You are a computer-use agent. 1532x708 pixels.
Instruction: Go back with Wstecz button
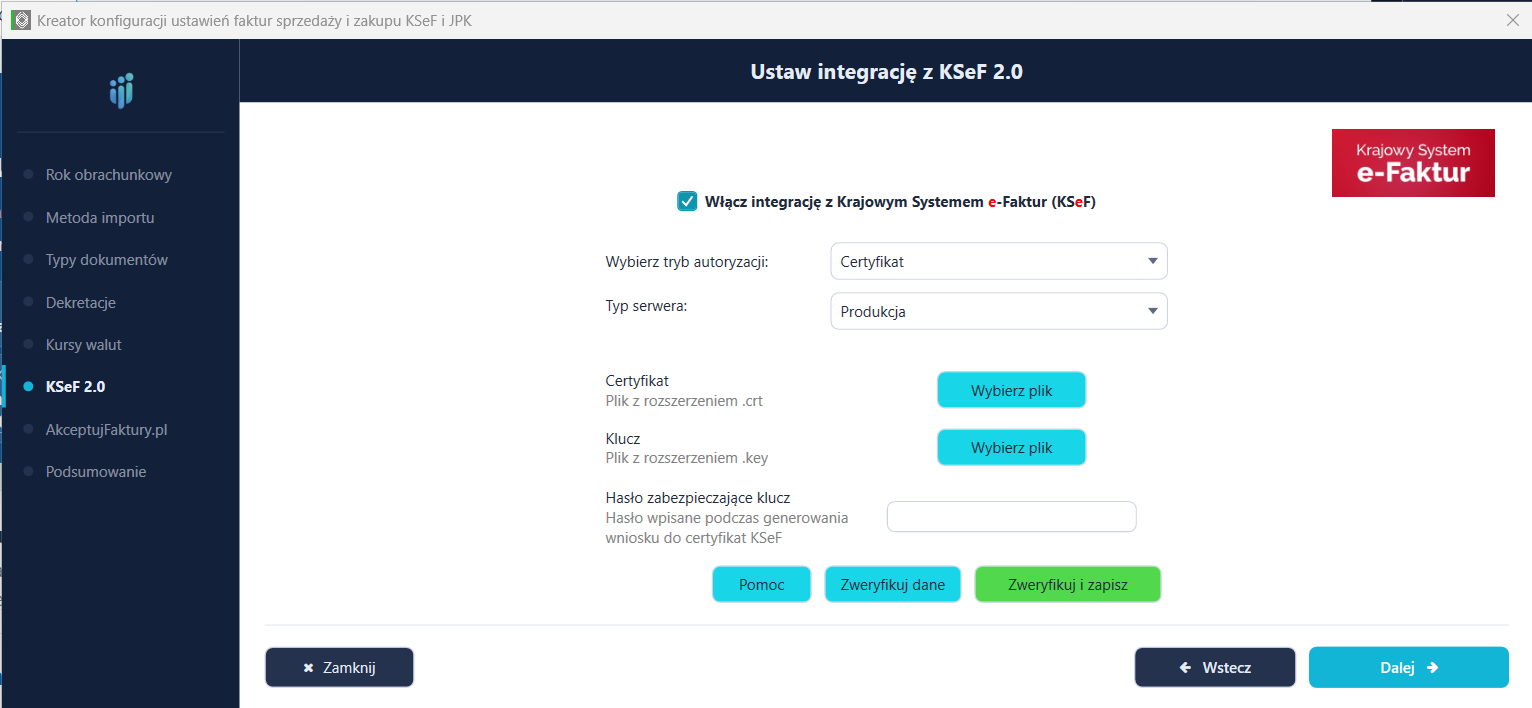point(1215,667)
